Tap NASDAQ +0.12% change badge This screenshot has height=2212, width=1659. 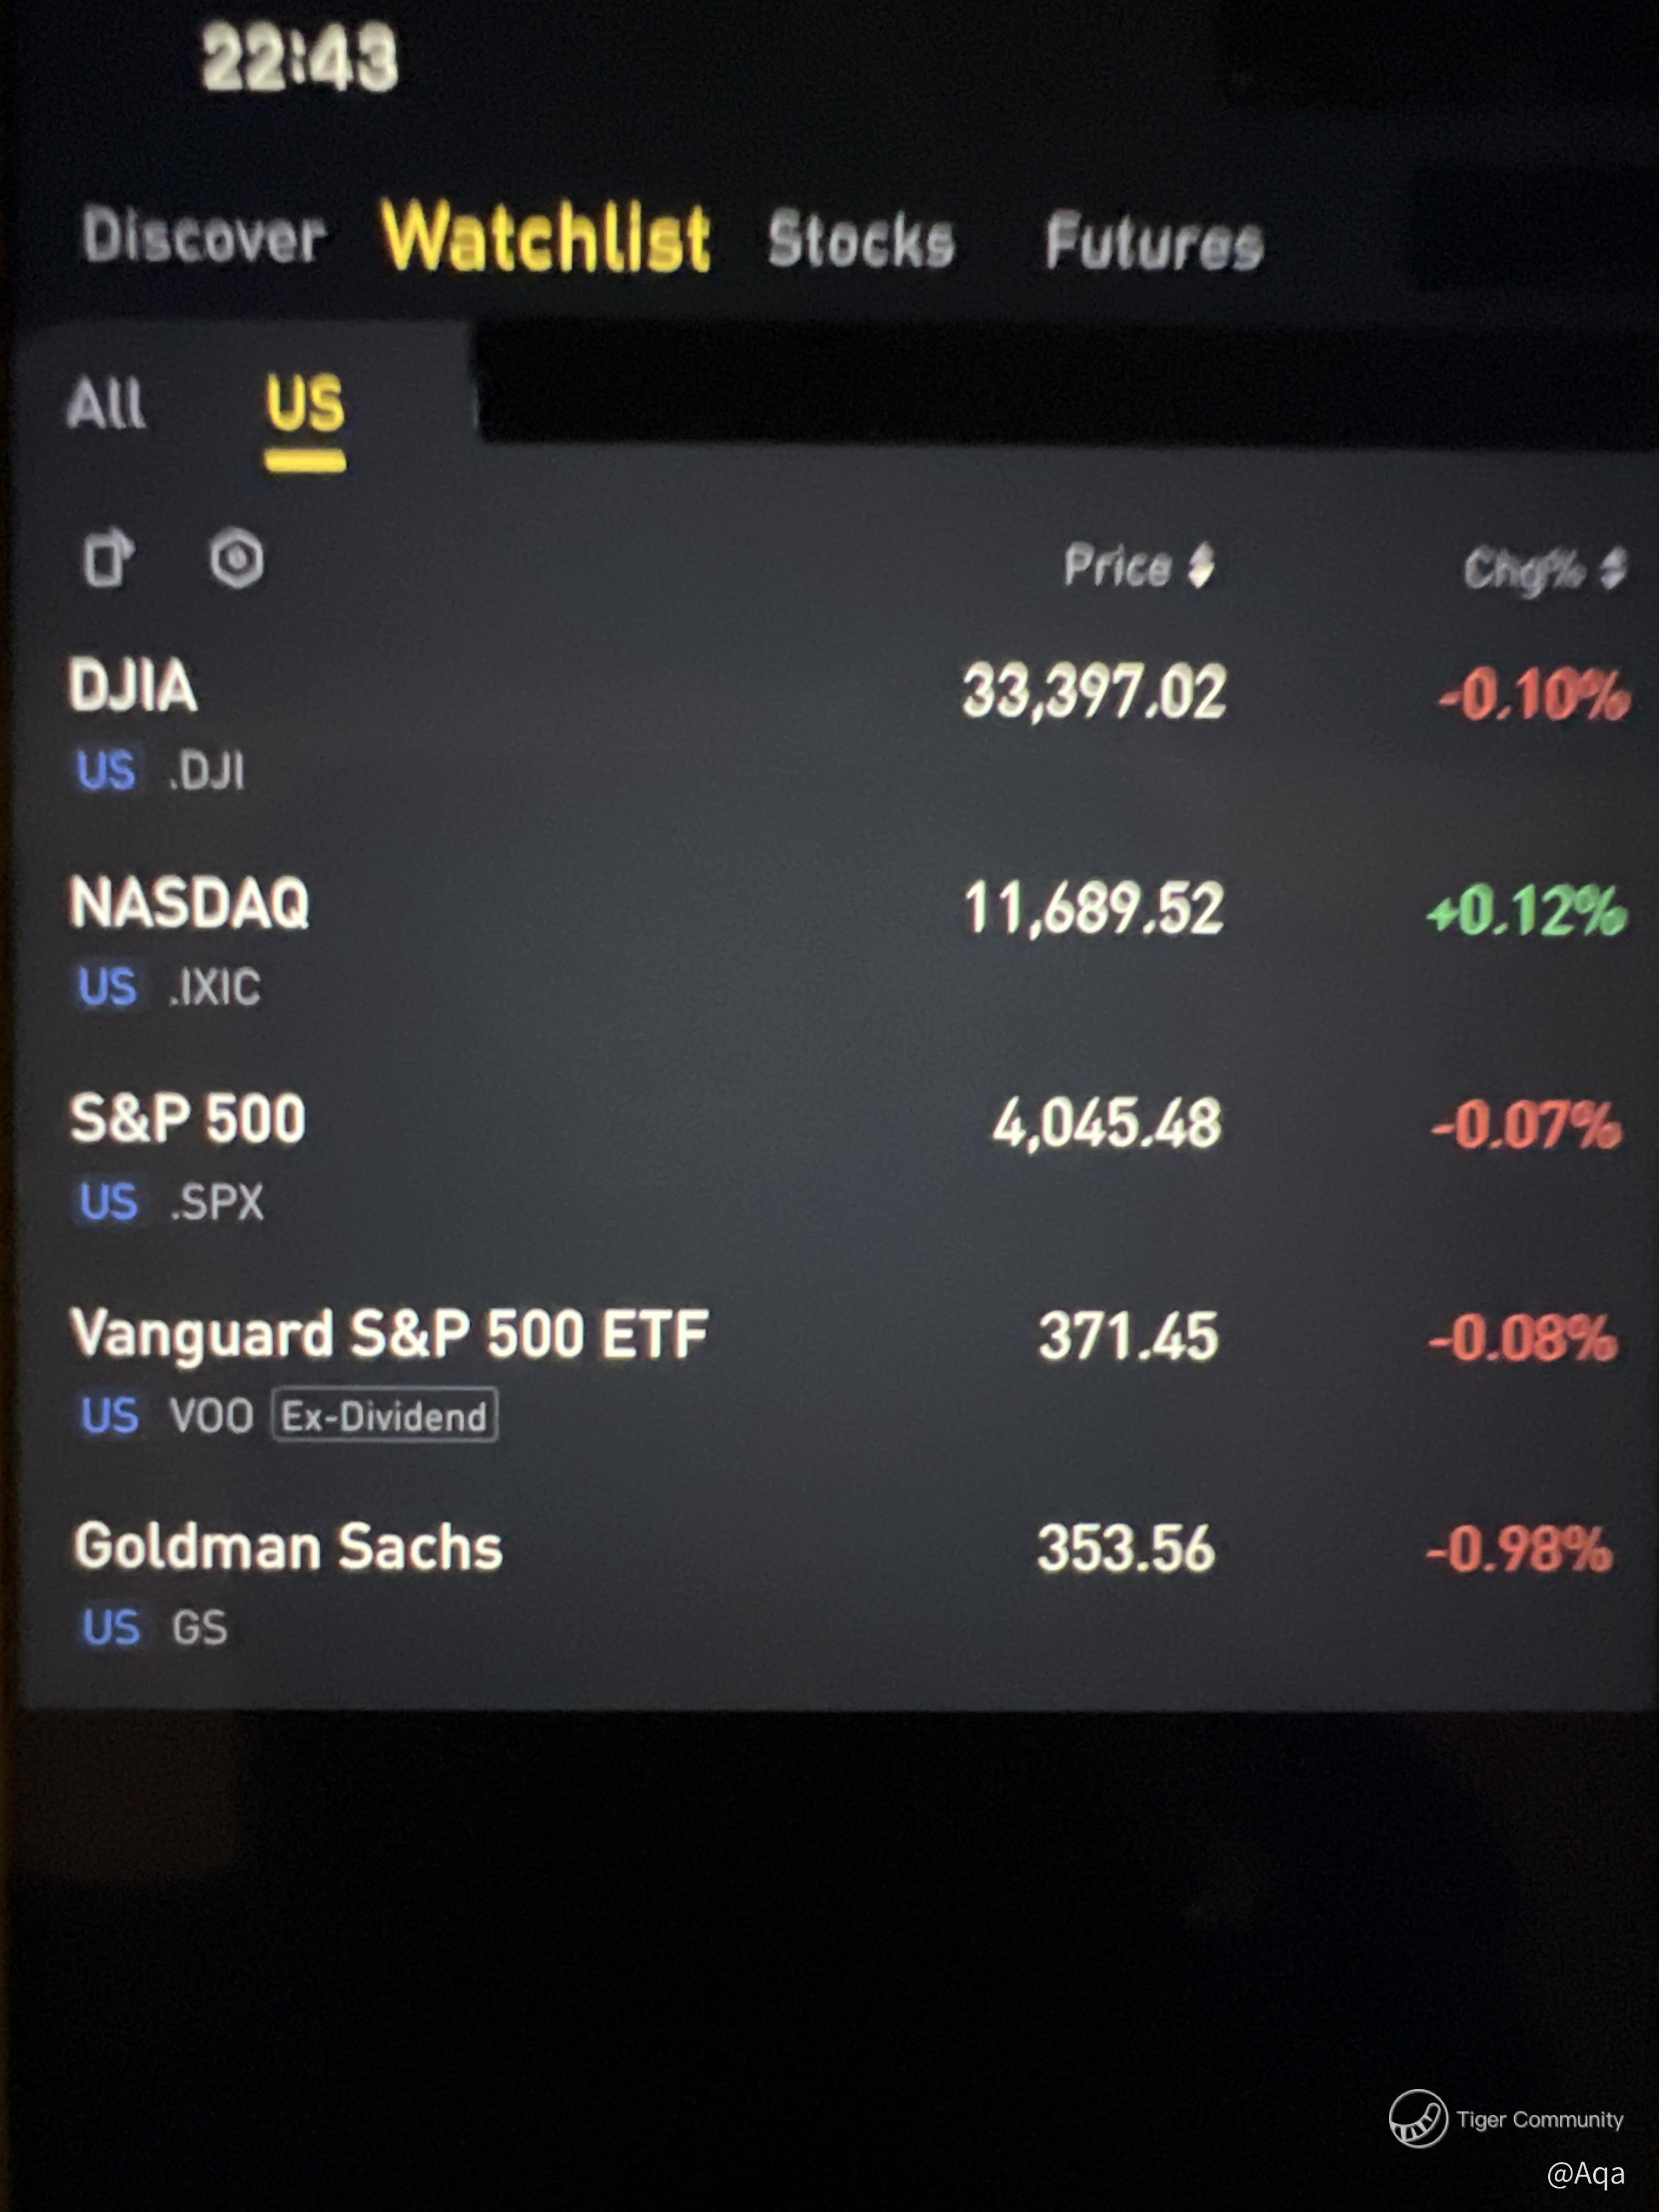coord(1527,911)
